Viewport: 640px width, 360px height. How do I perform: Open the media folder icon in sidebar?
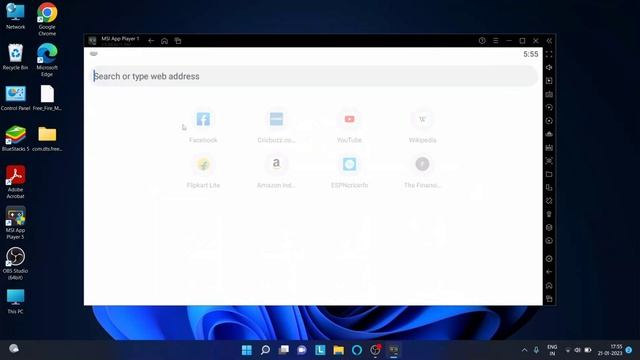[x=549, y=174]
